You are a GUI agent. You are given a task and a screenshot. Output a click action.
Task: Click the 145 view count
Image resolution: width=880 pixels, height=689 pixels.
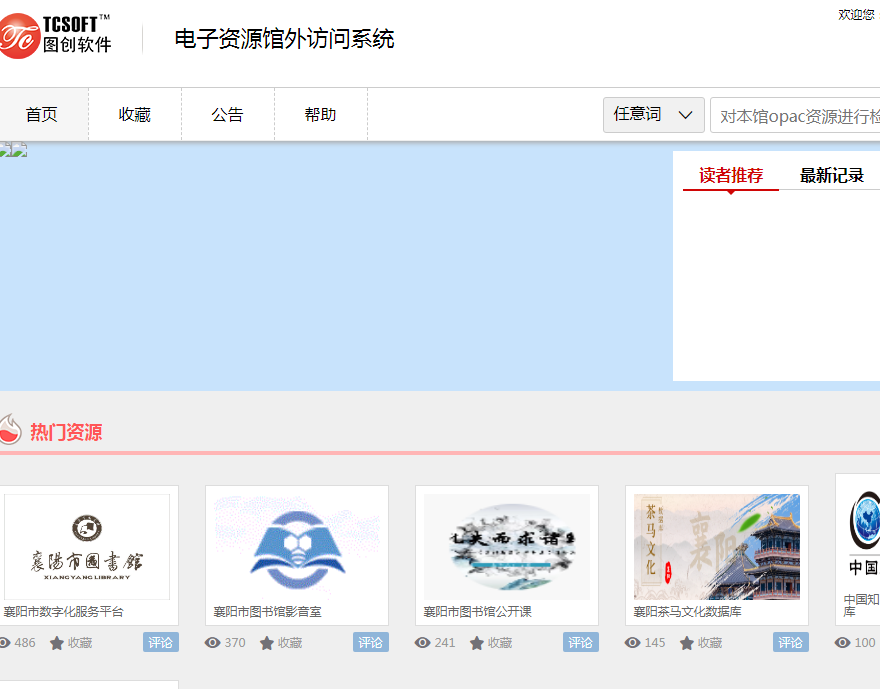coord(655,642)
